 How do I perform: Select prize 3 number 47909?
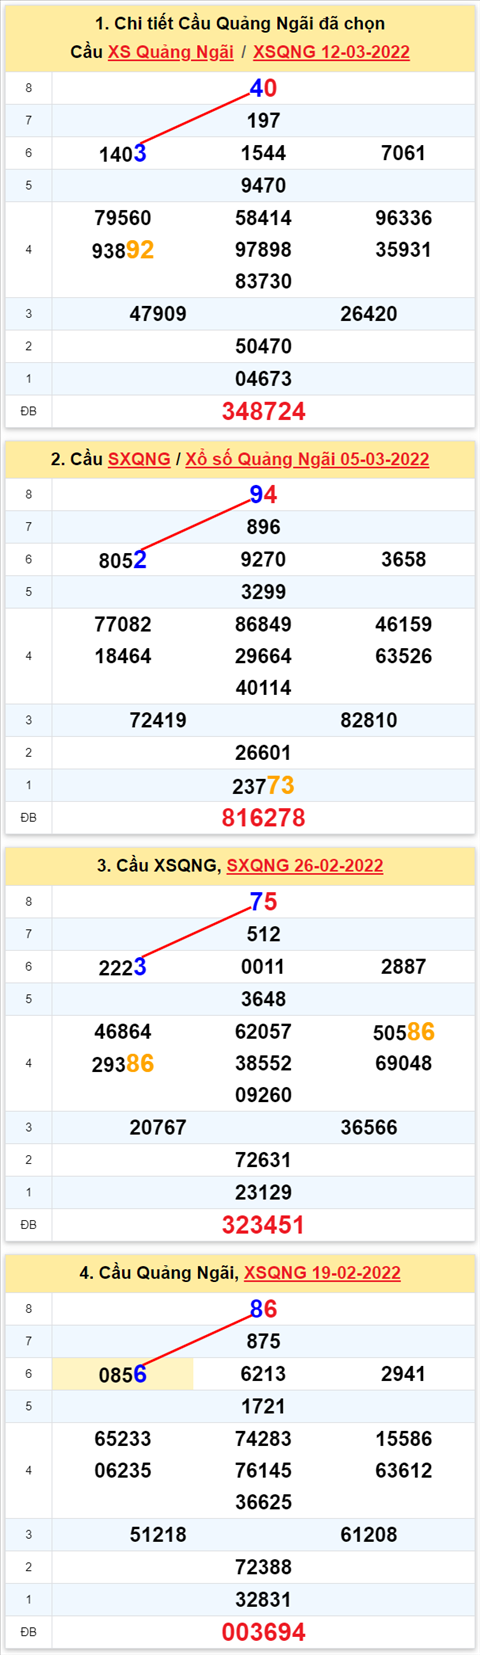pos(158,314)
